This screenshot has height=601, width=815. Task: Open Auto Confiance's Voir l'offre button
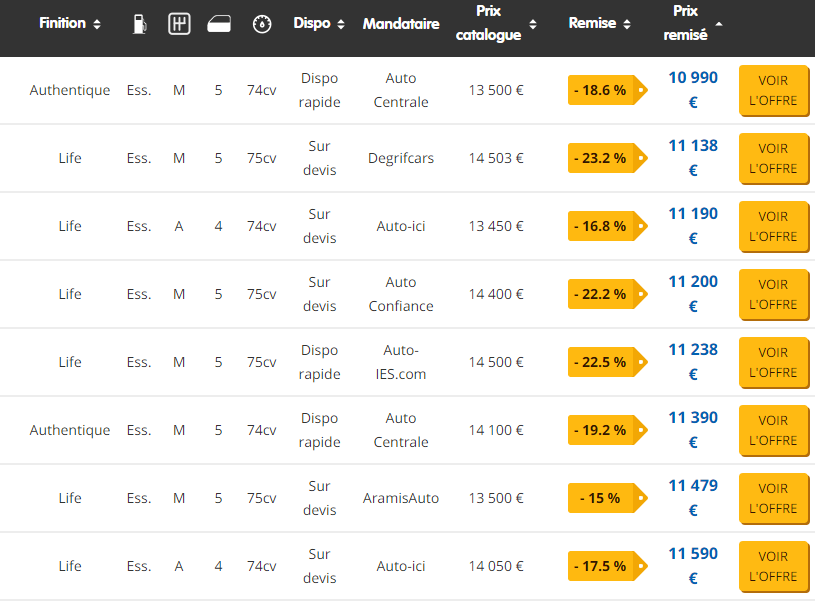773,295
